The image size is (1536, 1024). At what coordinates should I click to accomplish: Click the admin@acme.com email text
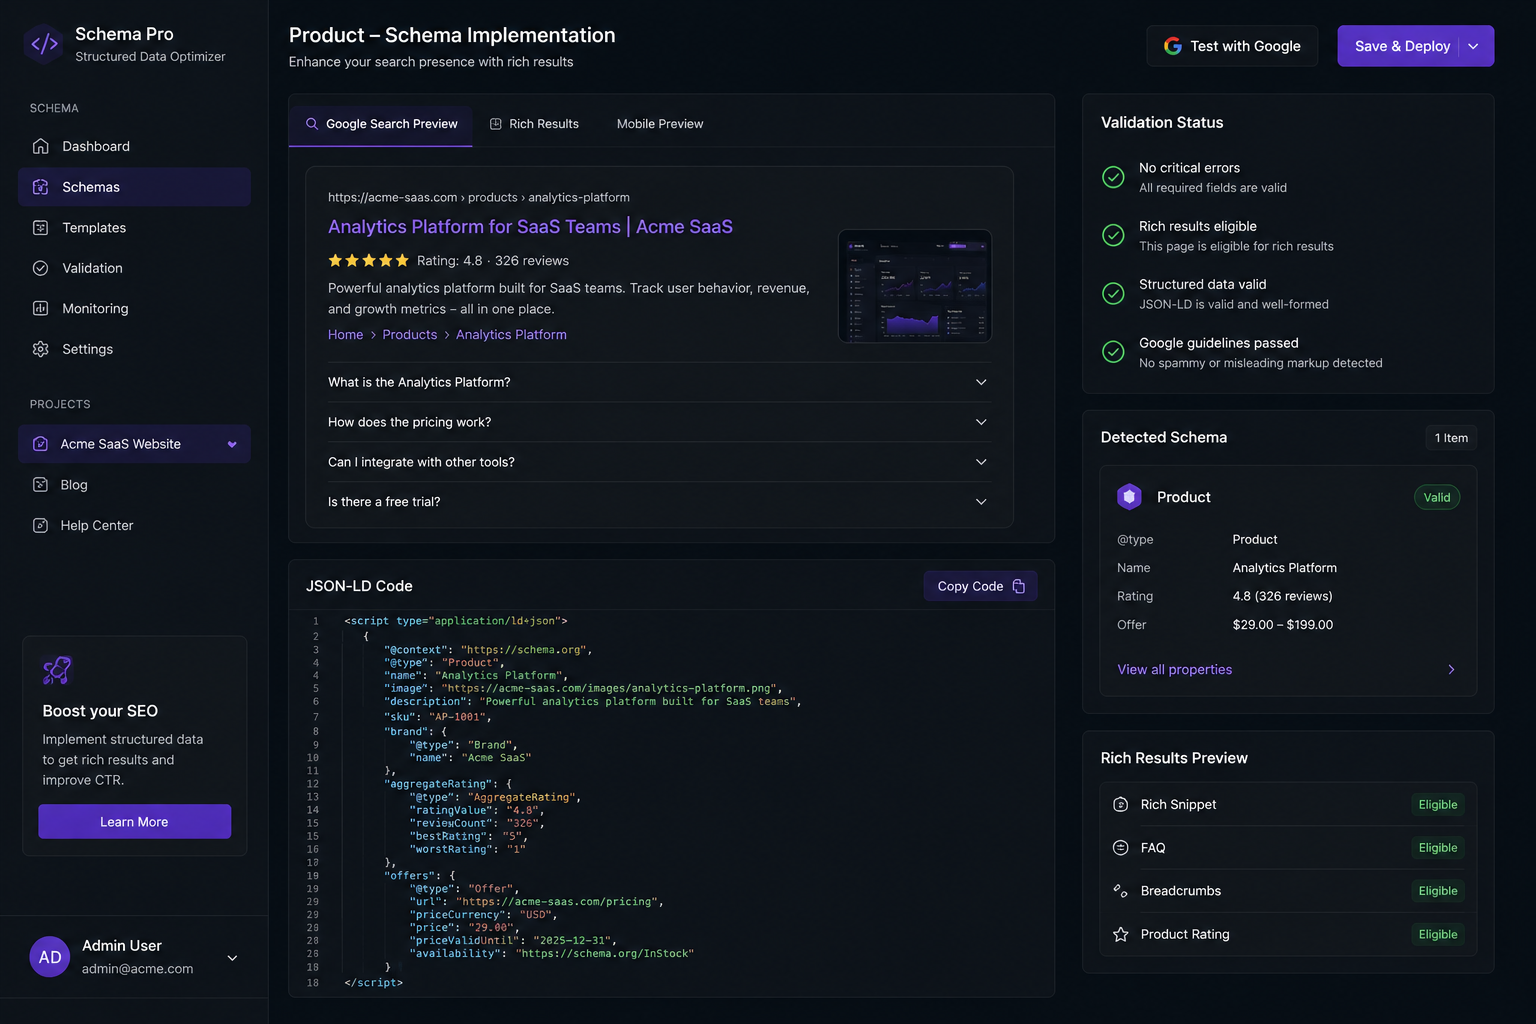137,969
